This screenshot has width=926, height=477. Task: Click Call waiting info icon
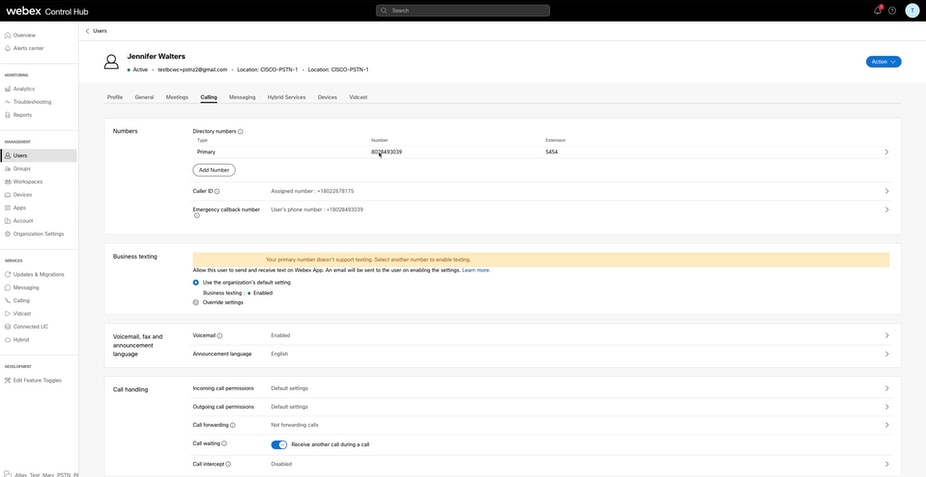click(224, 443)
